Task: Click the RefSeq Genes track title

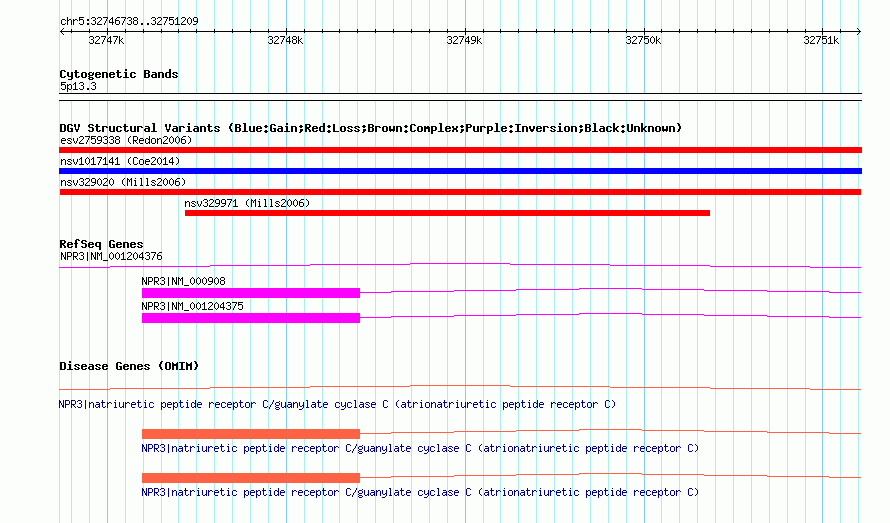Action: tap(101, 244)
